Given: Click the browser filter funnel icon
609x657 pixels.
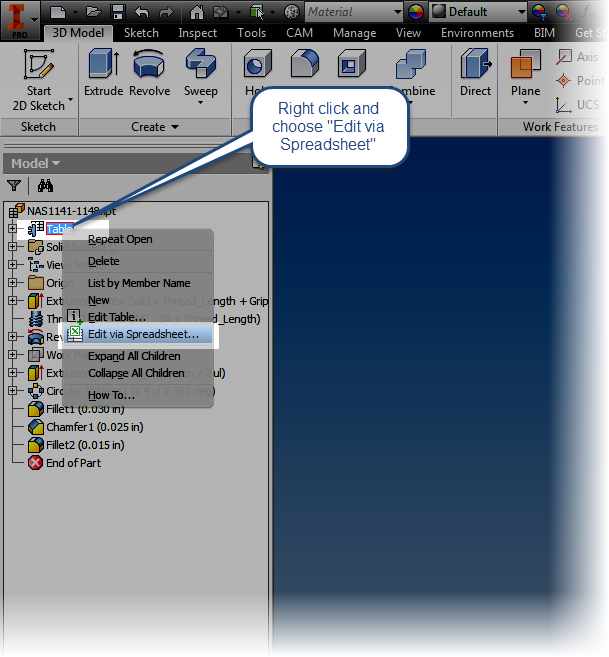Looking at the screenshot, I should (14, 186).
